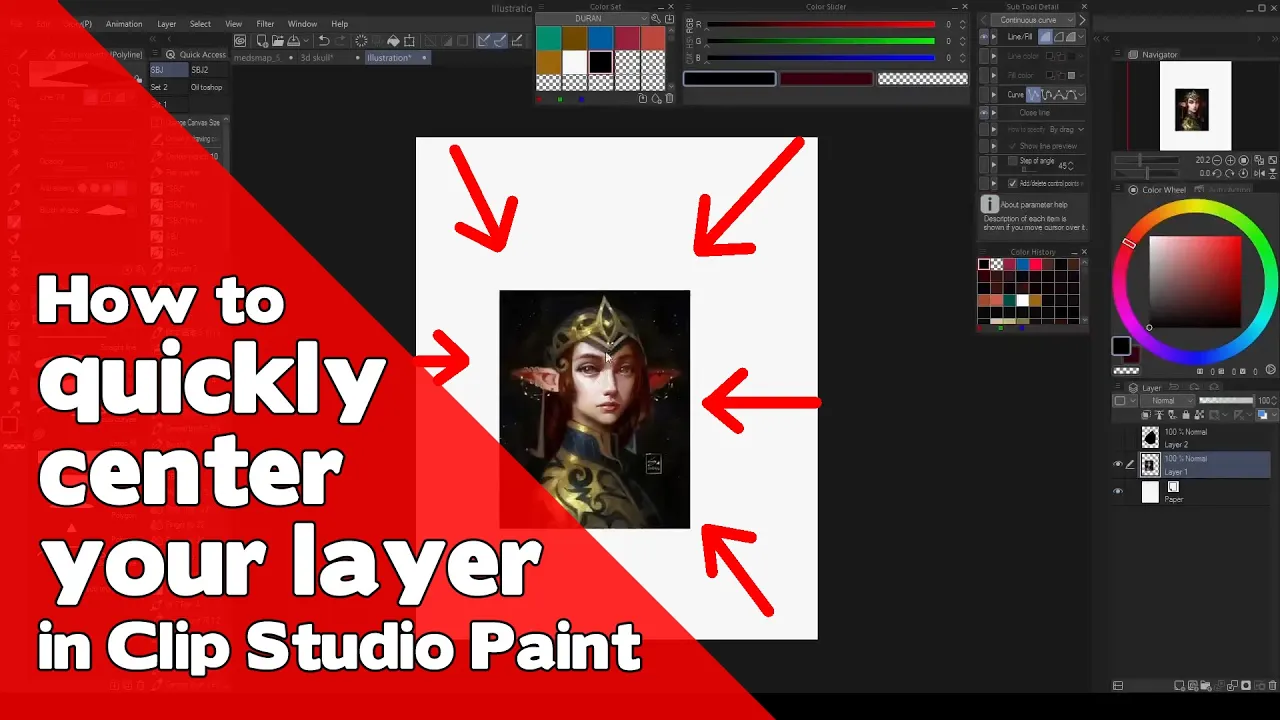Click the Layer 1 thumbnail
The height and width of the screenshot is (720, 1280).
pos(1150,465)
